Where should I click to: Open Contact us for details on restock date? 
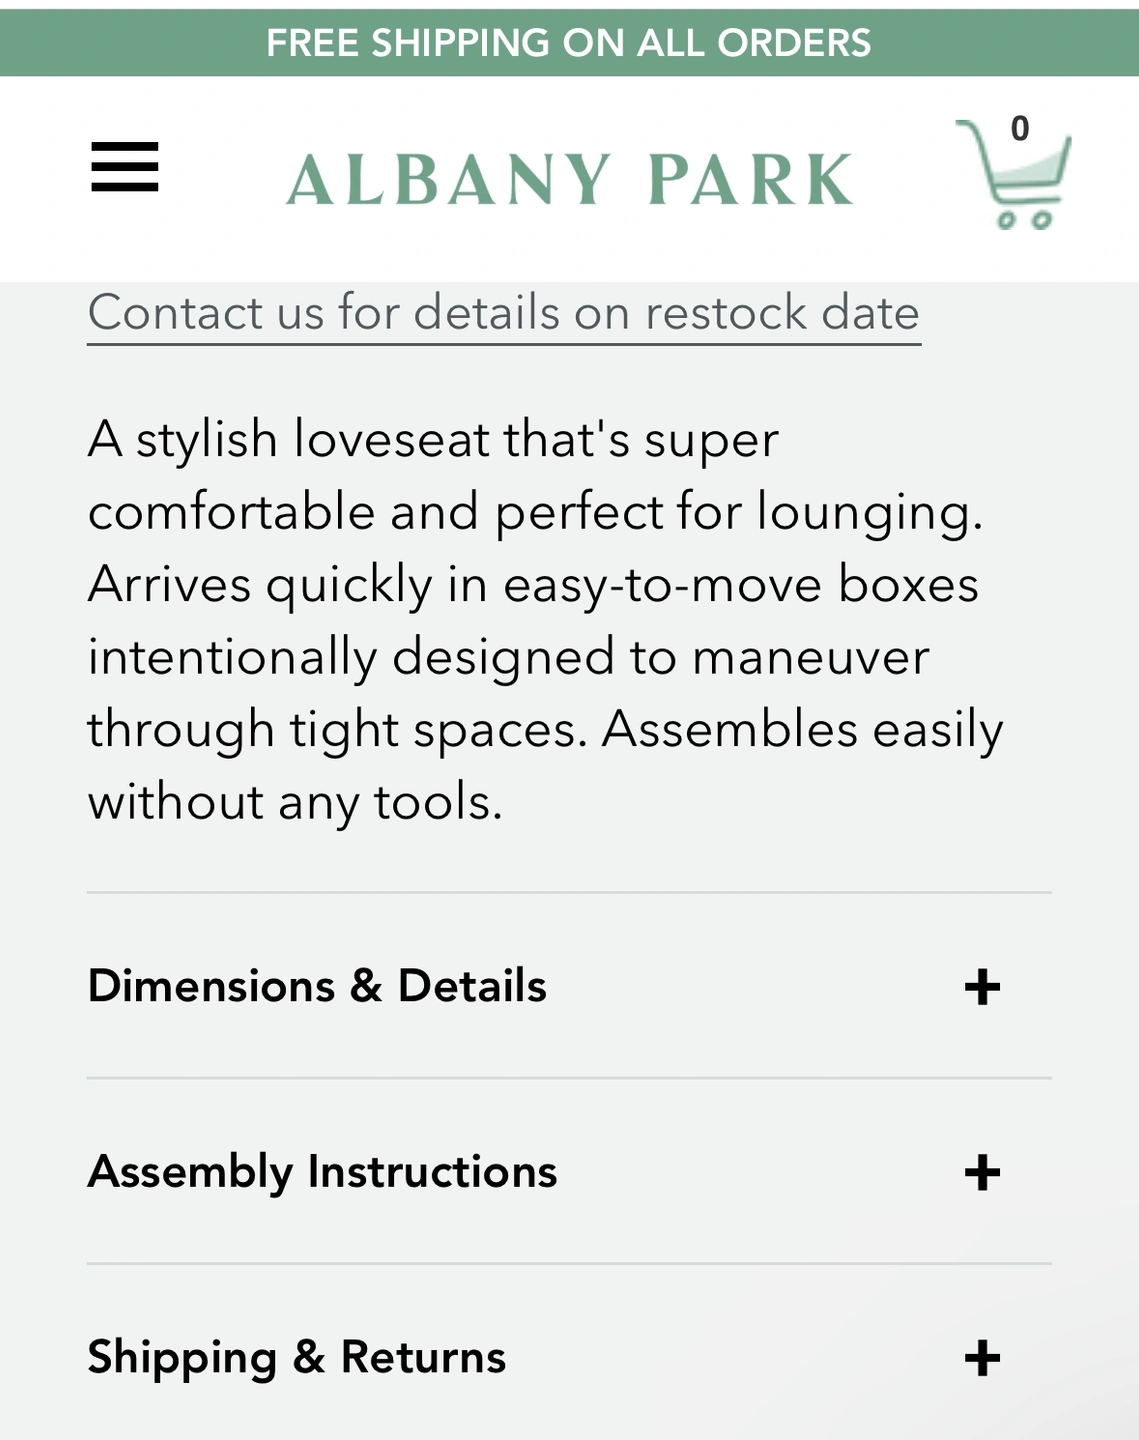tap(503, 312)
